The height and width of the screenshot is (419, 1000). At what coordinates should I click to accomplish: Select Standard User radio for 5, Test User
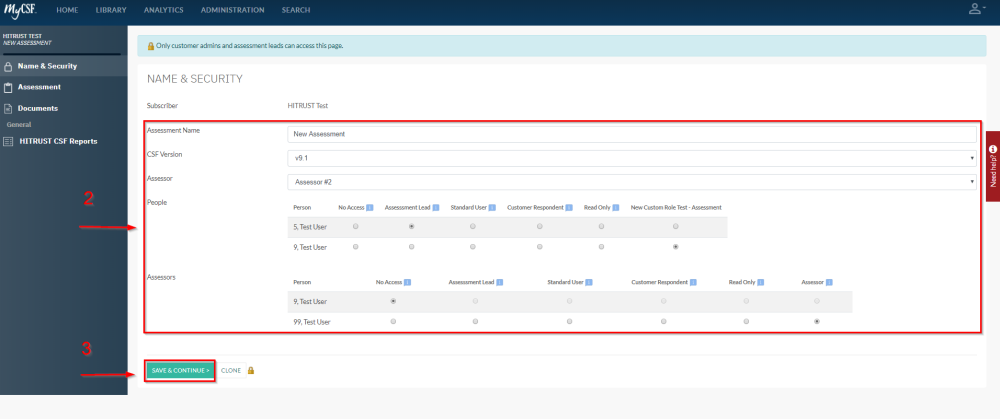click(473, 226)
